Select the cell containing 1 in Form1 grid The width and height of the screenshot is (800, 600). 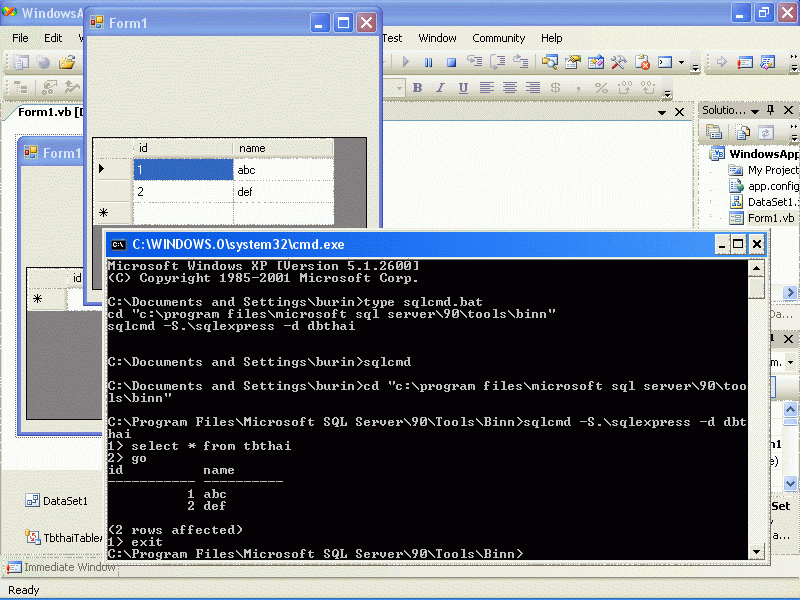183,170
